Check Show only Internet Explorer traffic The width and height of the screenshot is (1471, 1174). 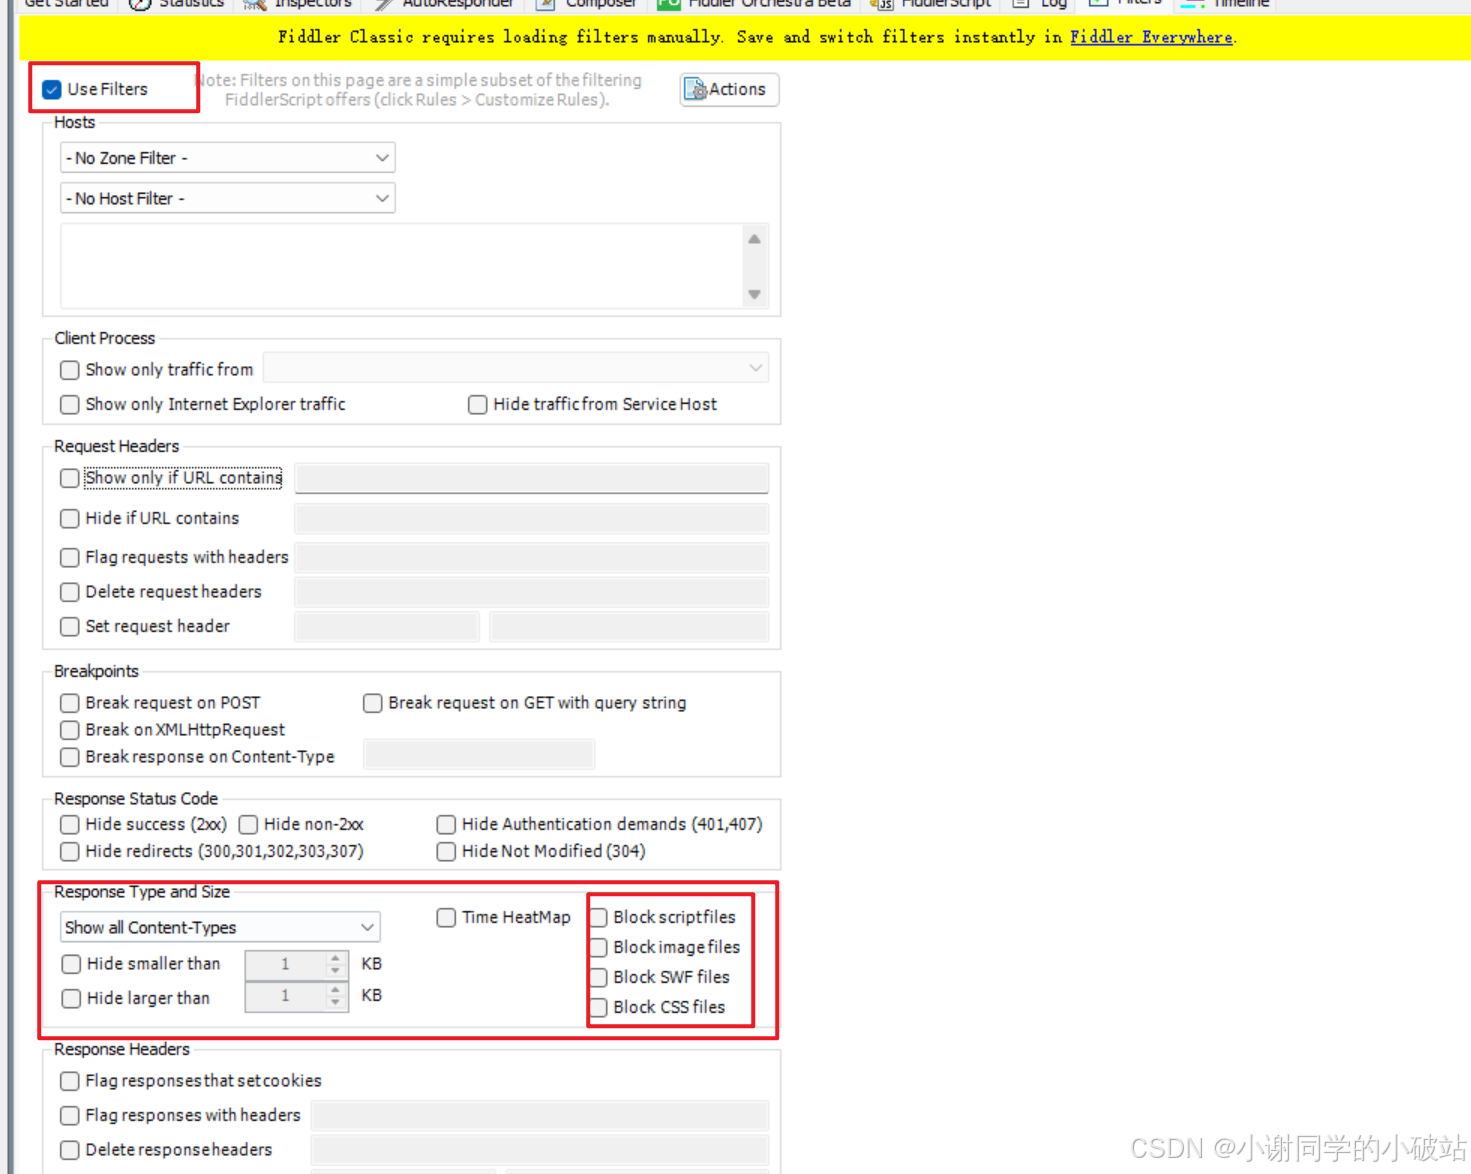pos(69,404)
